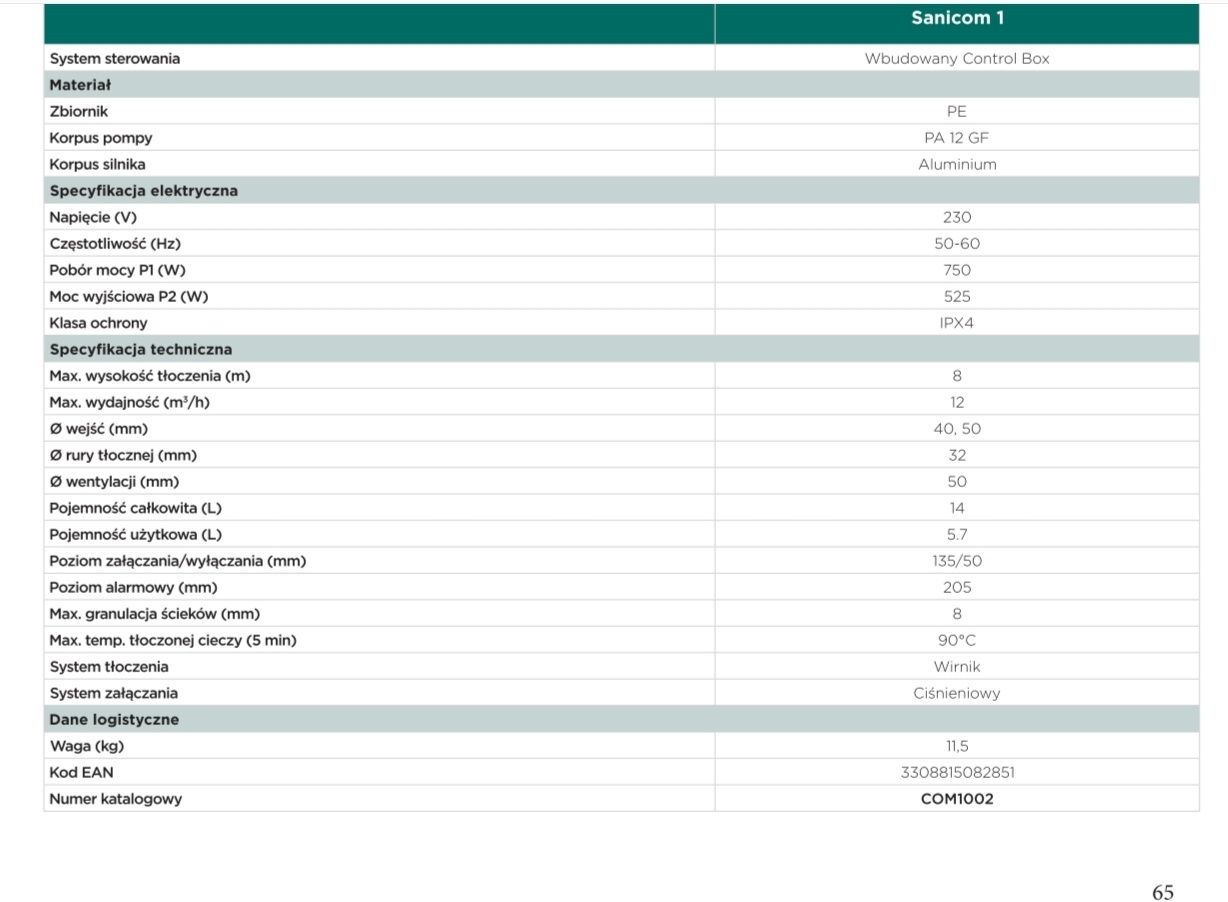Select the discharge pipe value "32"
The image size is (1228, 902).
pos(957,455)
